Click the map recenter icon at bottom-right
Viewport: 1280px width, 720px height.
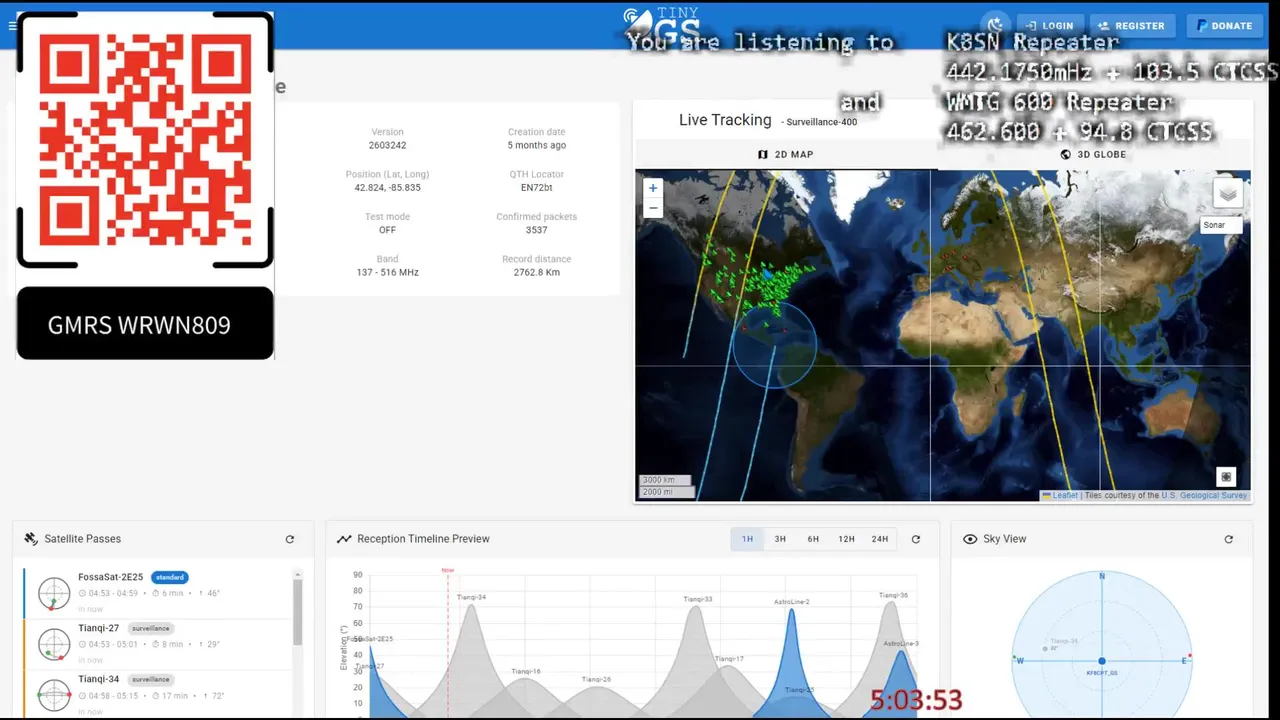coord(1227,476)
